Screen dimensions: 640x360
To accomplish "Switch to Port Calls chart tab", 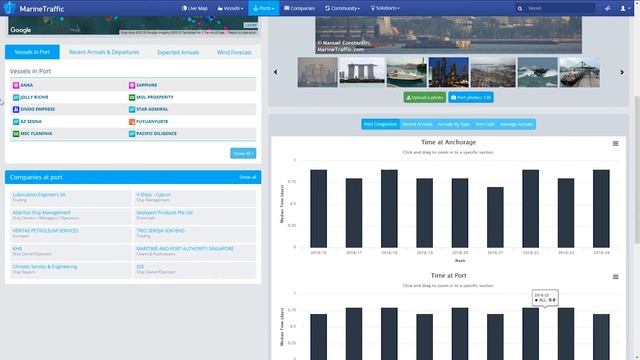I will coord(485,124).
